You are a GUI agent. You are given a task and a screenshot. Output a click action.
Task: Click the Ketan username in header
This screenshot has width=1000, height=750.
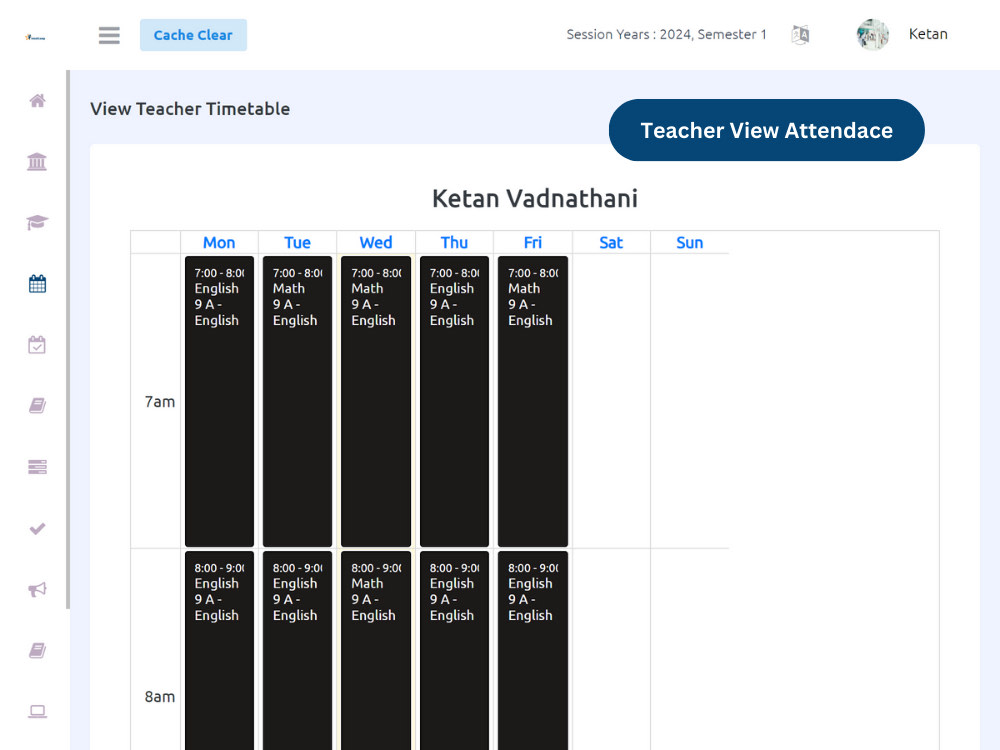[x=928, y=34]
